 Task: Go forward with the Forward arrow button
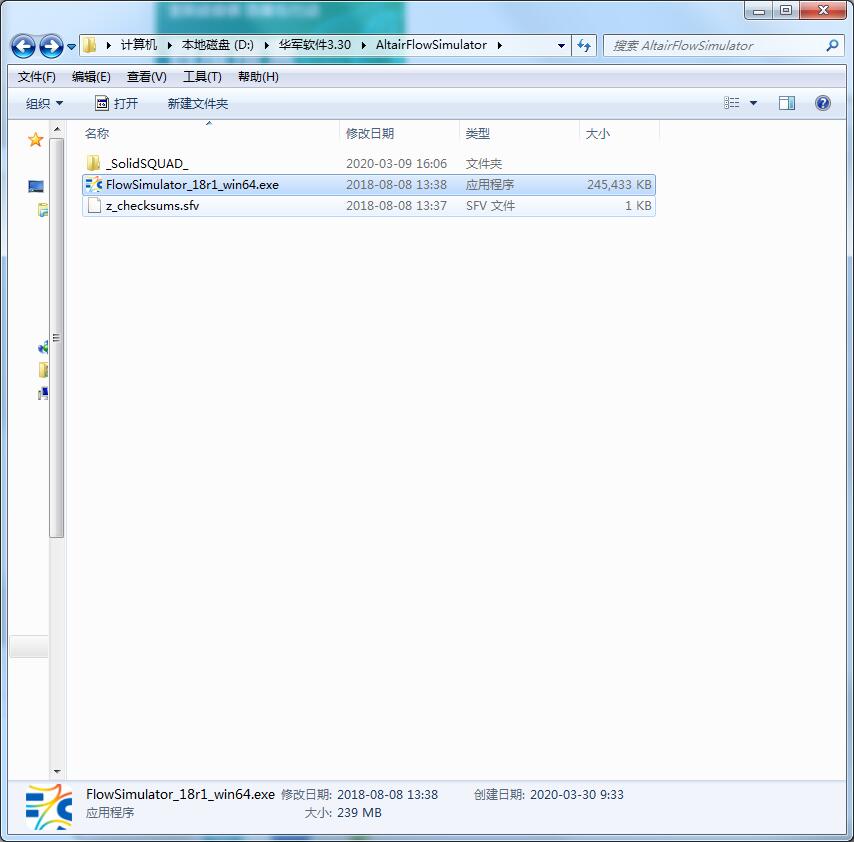51,46
